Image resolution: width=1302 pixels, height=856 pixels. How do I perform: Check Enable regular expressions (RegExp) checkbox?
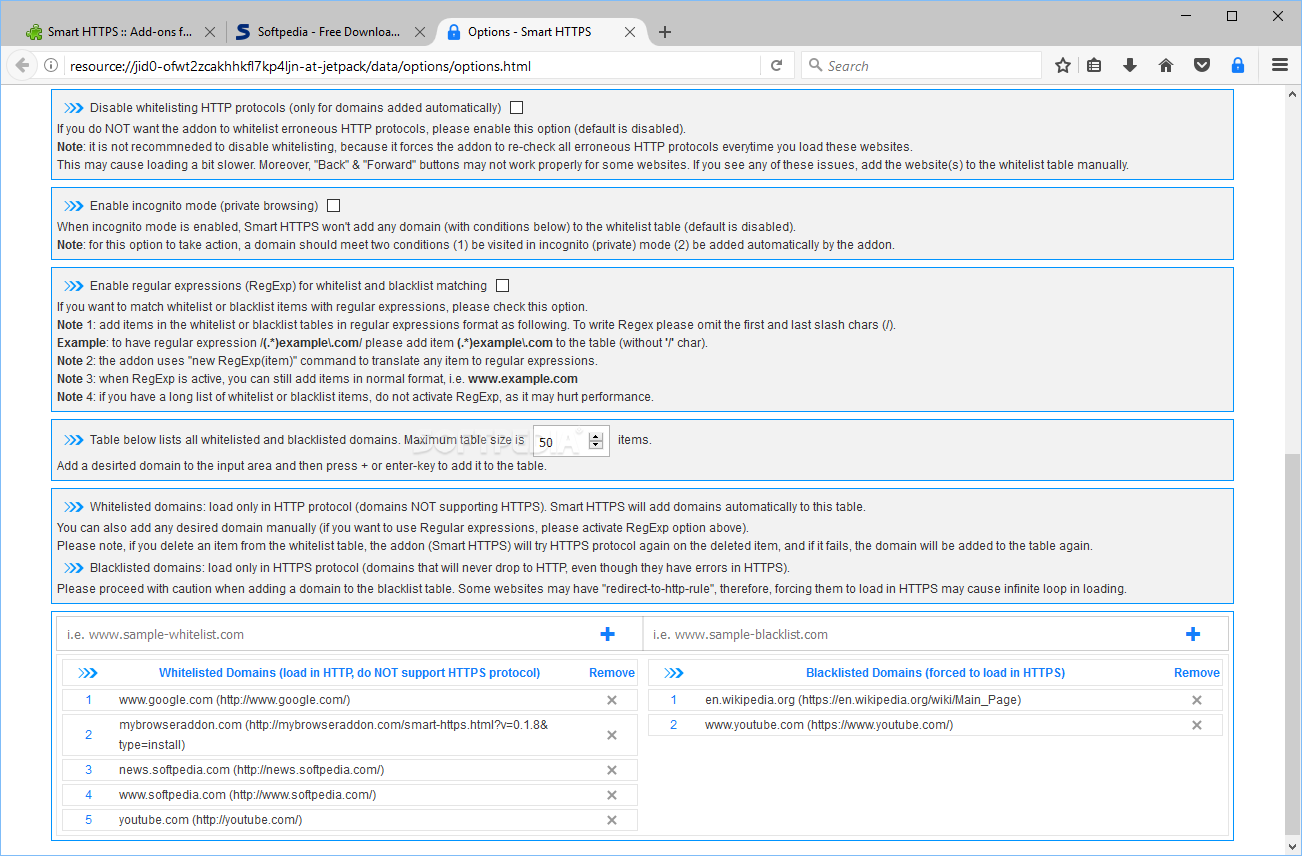click(x=502, y=286)
